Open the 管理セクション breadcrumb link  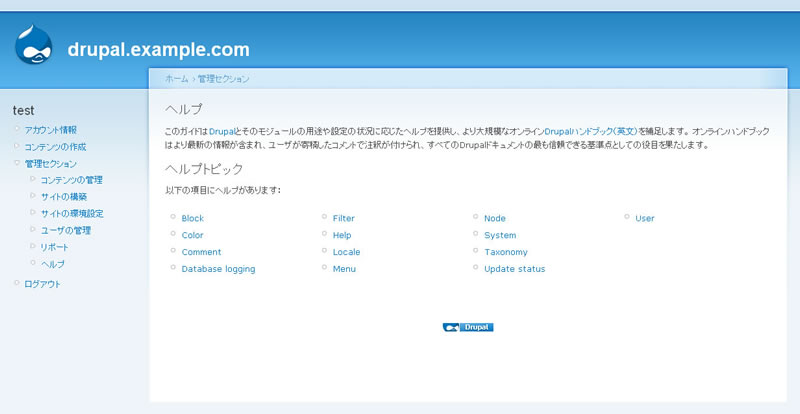(x=223, y=79)
